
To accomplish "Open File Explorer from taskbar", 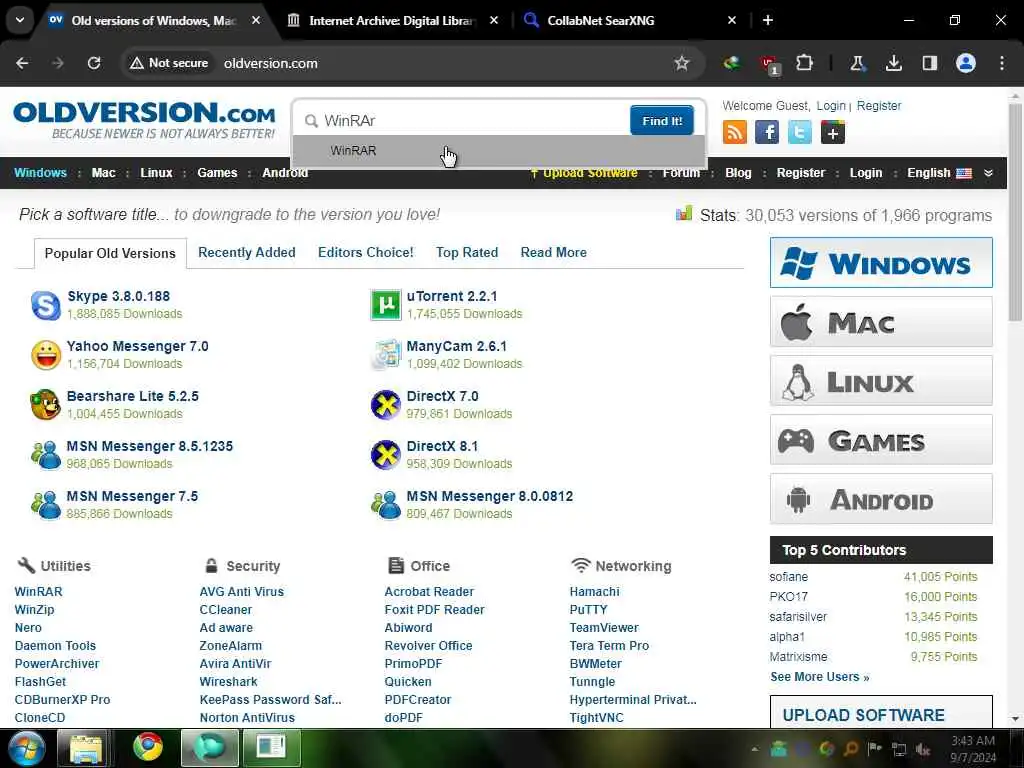I will (86, 748).
